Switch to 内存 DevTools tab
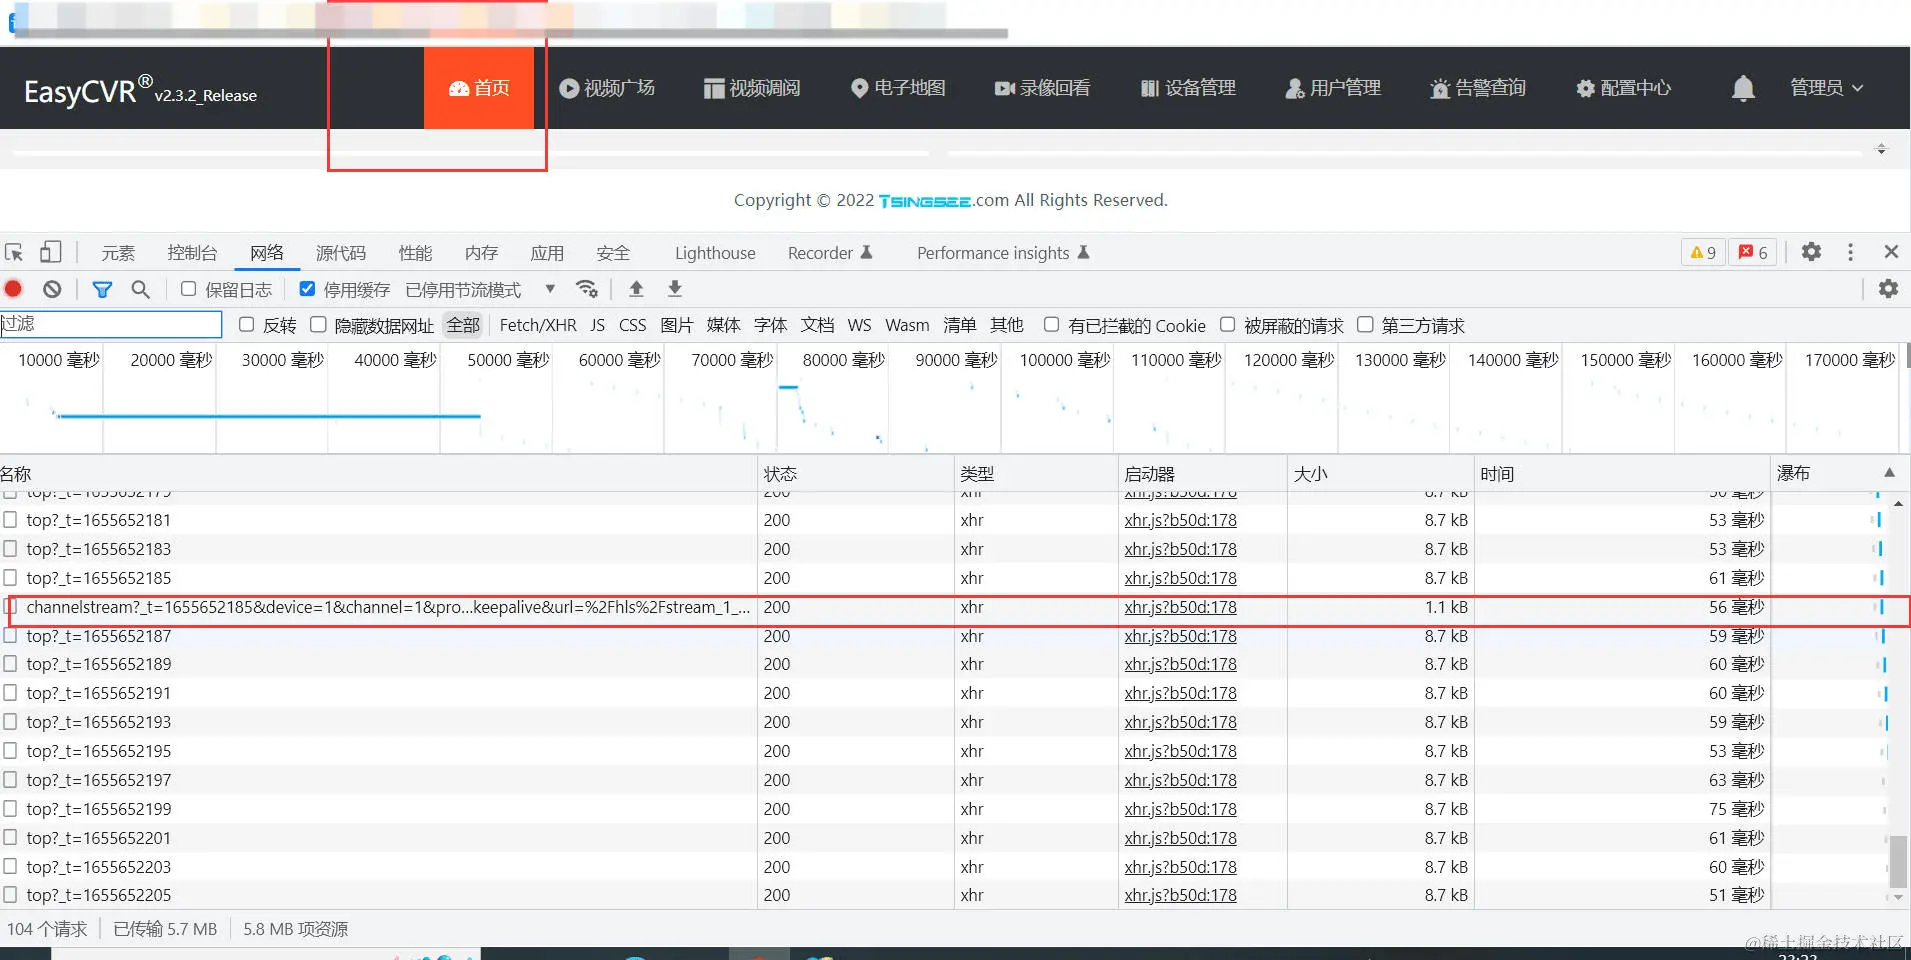The height and width of the screenshot is (960, 1911). click(481, 253)
